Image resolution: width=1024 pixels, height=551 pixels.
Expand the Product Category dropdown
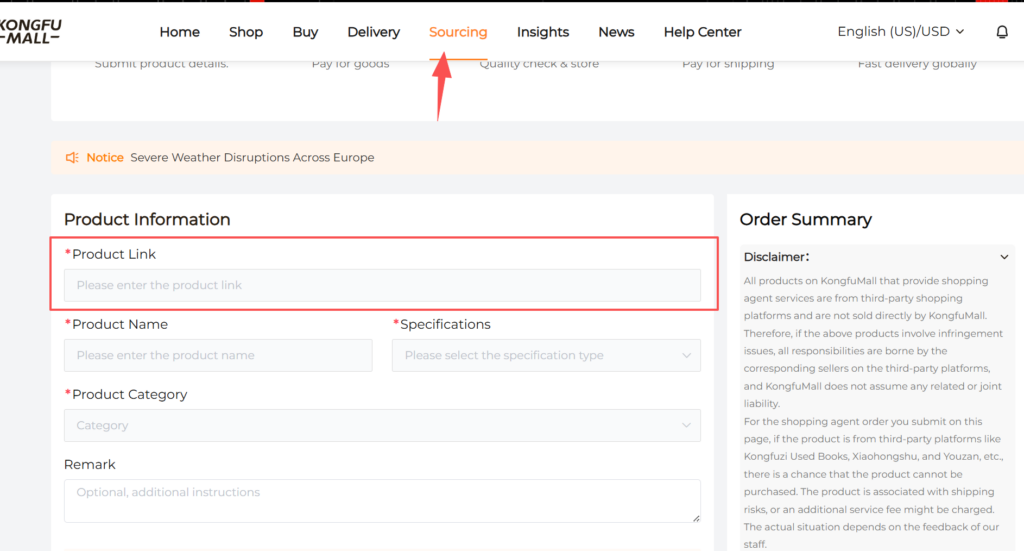tap(382, 425)
